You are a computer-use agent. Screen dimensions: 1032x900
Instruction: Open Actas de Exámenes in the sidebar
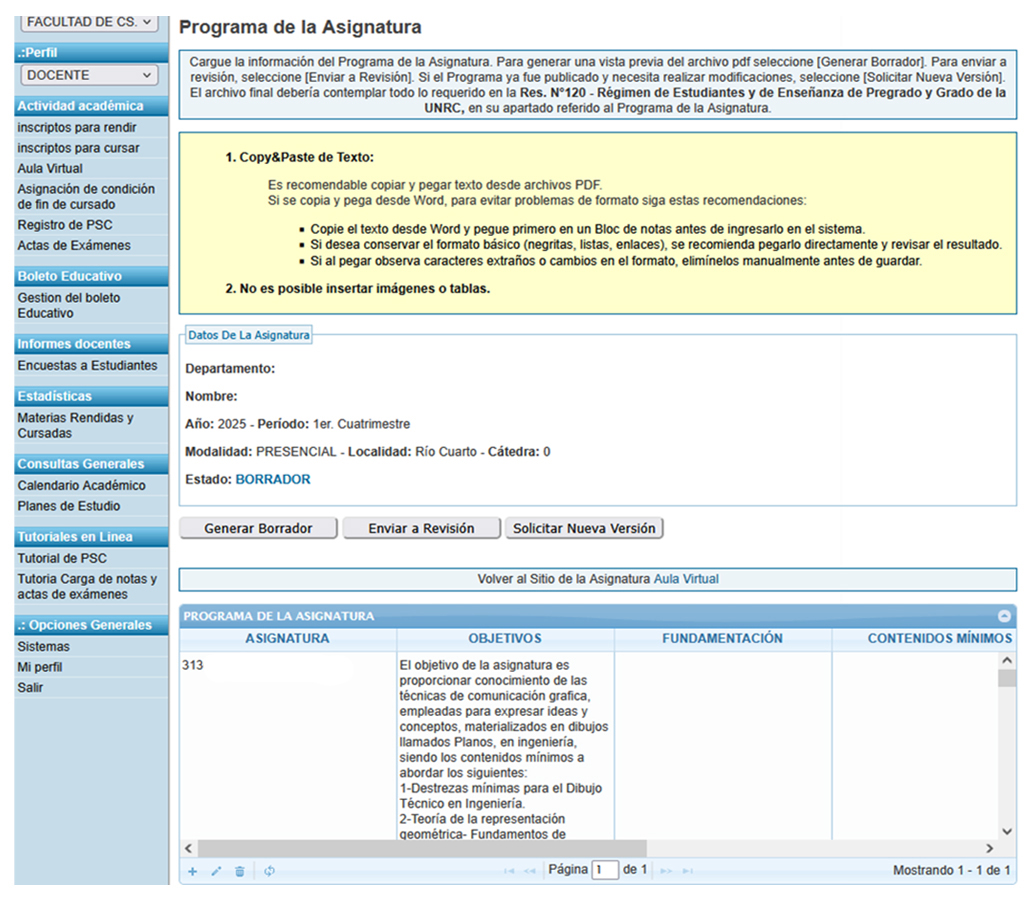click(x=74, y=245)
